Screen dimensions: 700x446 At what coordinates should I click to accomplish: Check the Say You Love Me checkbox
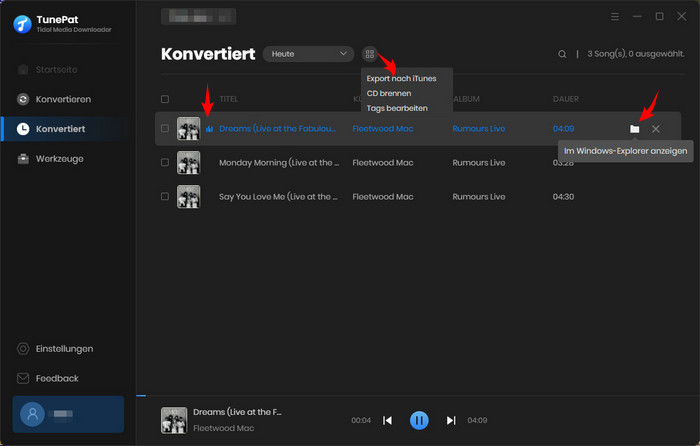(x=165, y=196)
